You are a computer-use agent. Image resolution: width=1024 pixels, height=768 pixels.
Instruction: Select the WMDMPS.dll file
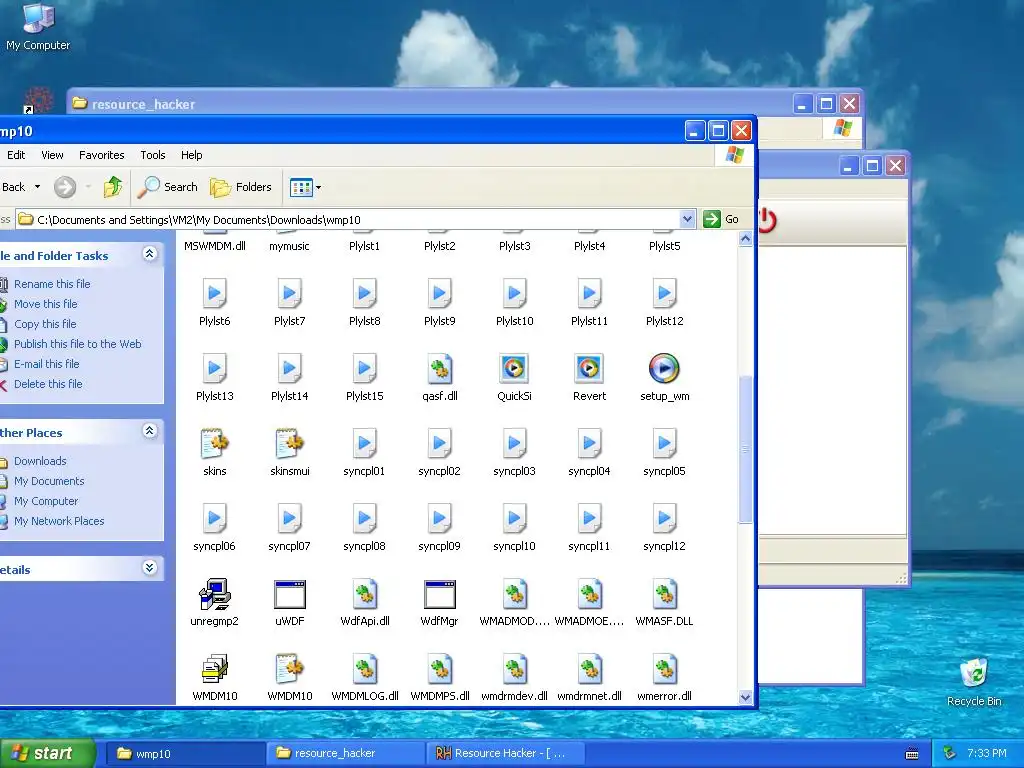click(x=440, y=669)
